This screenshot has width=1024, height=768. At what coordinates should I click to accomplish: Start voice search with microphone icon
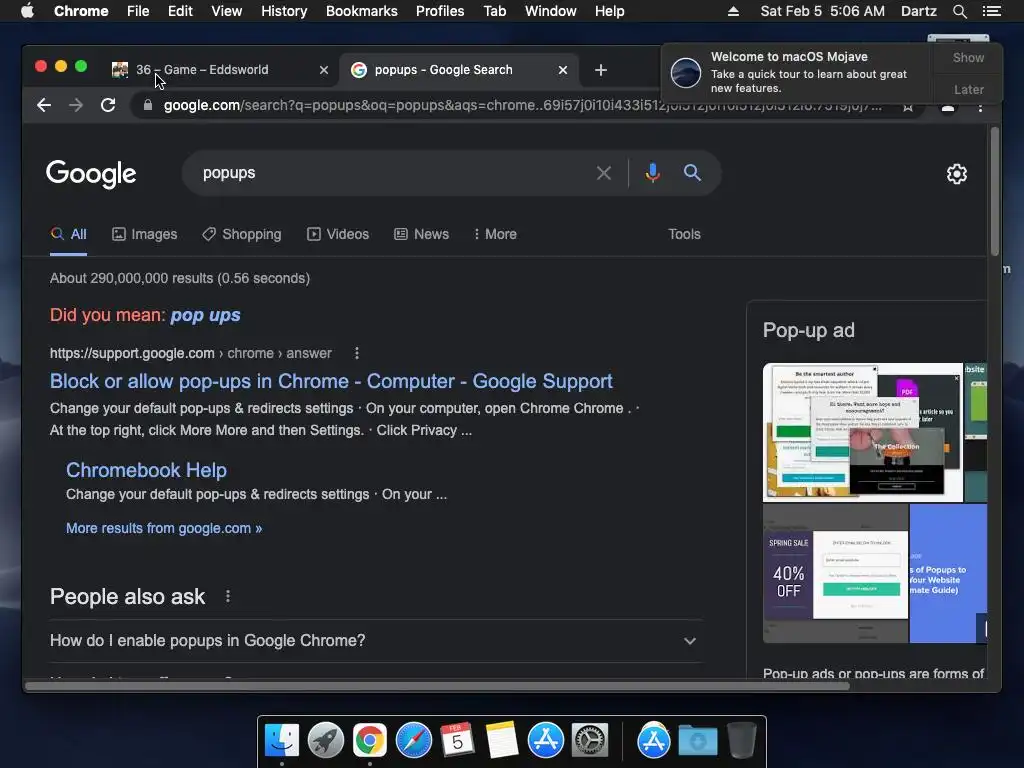[652, 173]
